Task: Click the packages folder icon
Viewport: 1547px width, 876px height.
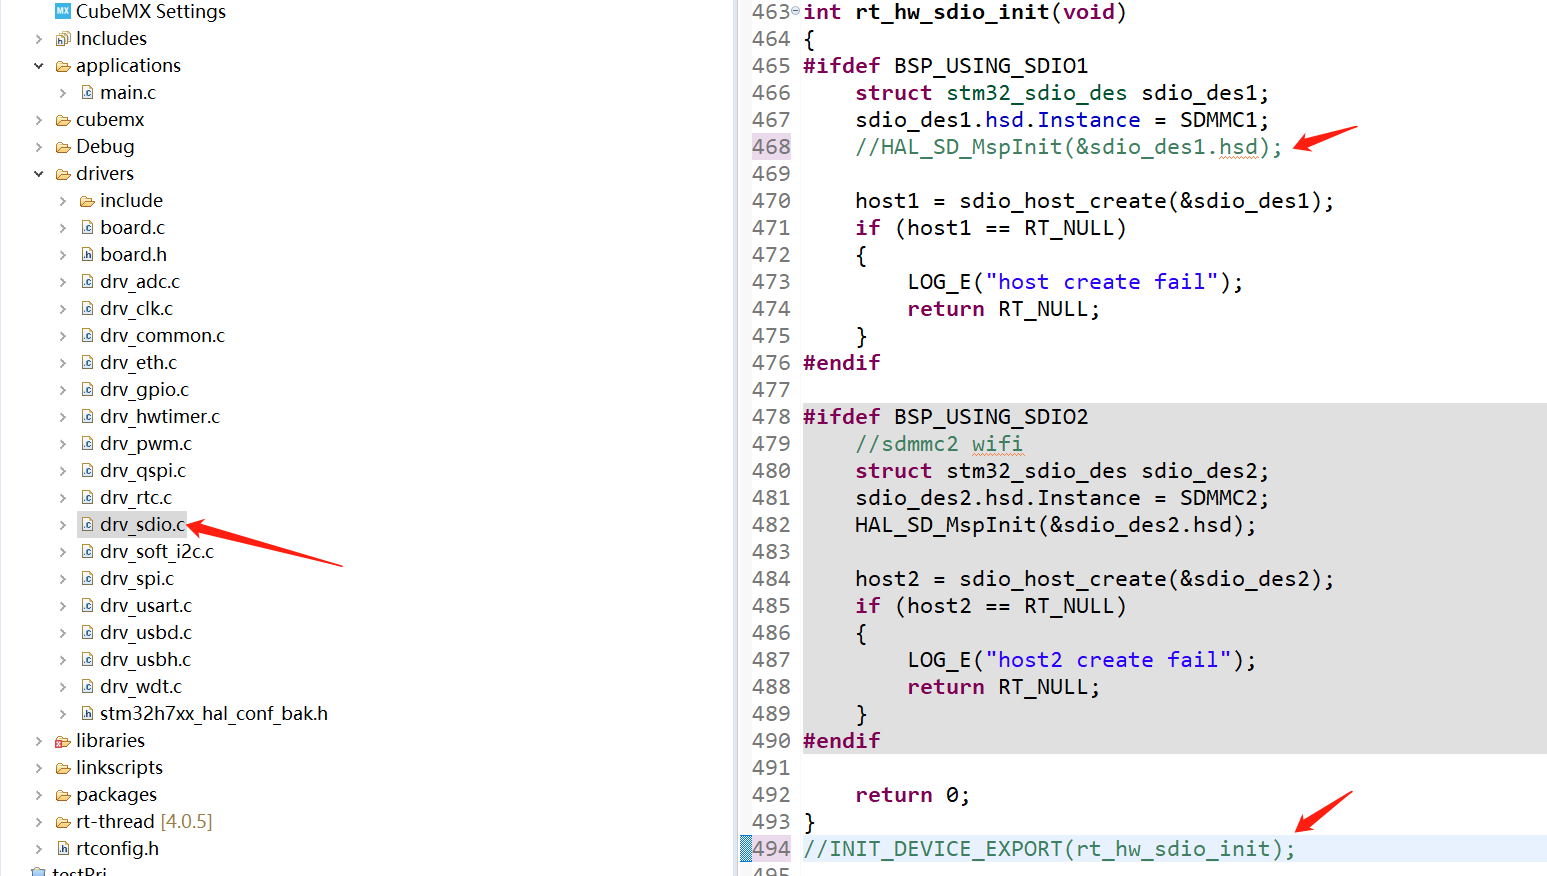Action: pos(63,795)
